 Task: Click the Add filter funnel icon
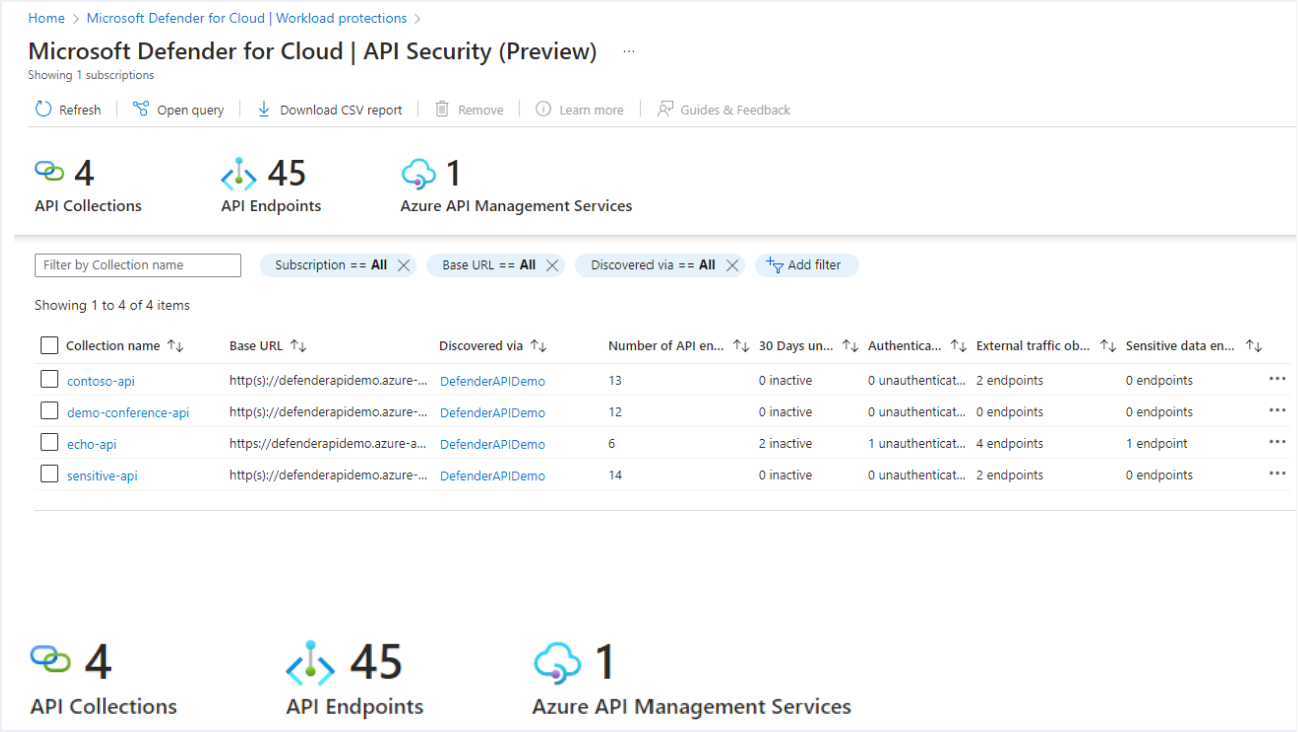coord(774,265)
